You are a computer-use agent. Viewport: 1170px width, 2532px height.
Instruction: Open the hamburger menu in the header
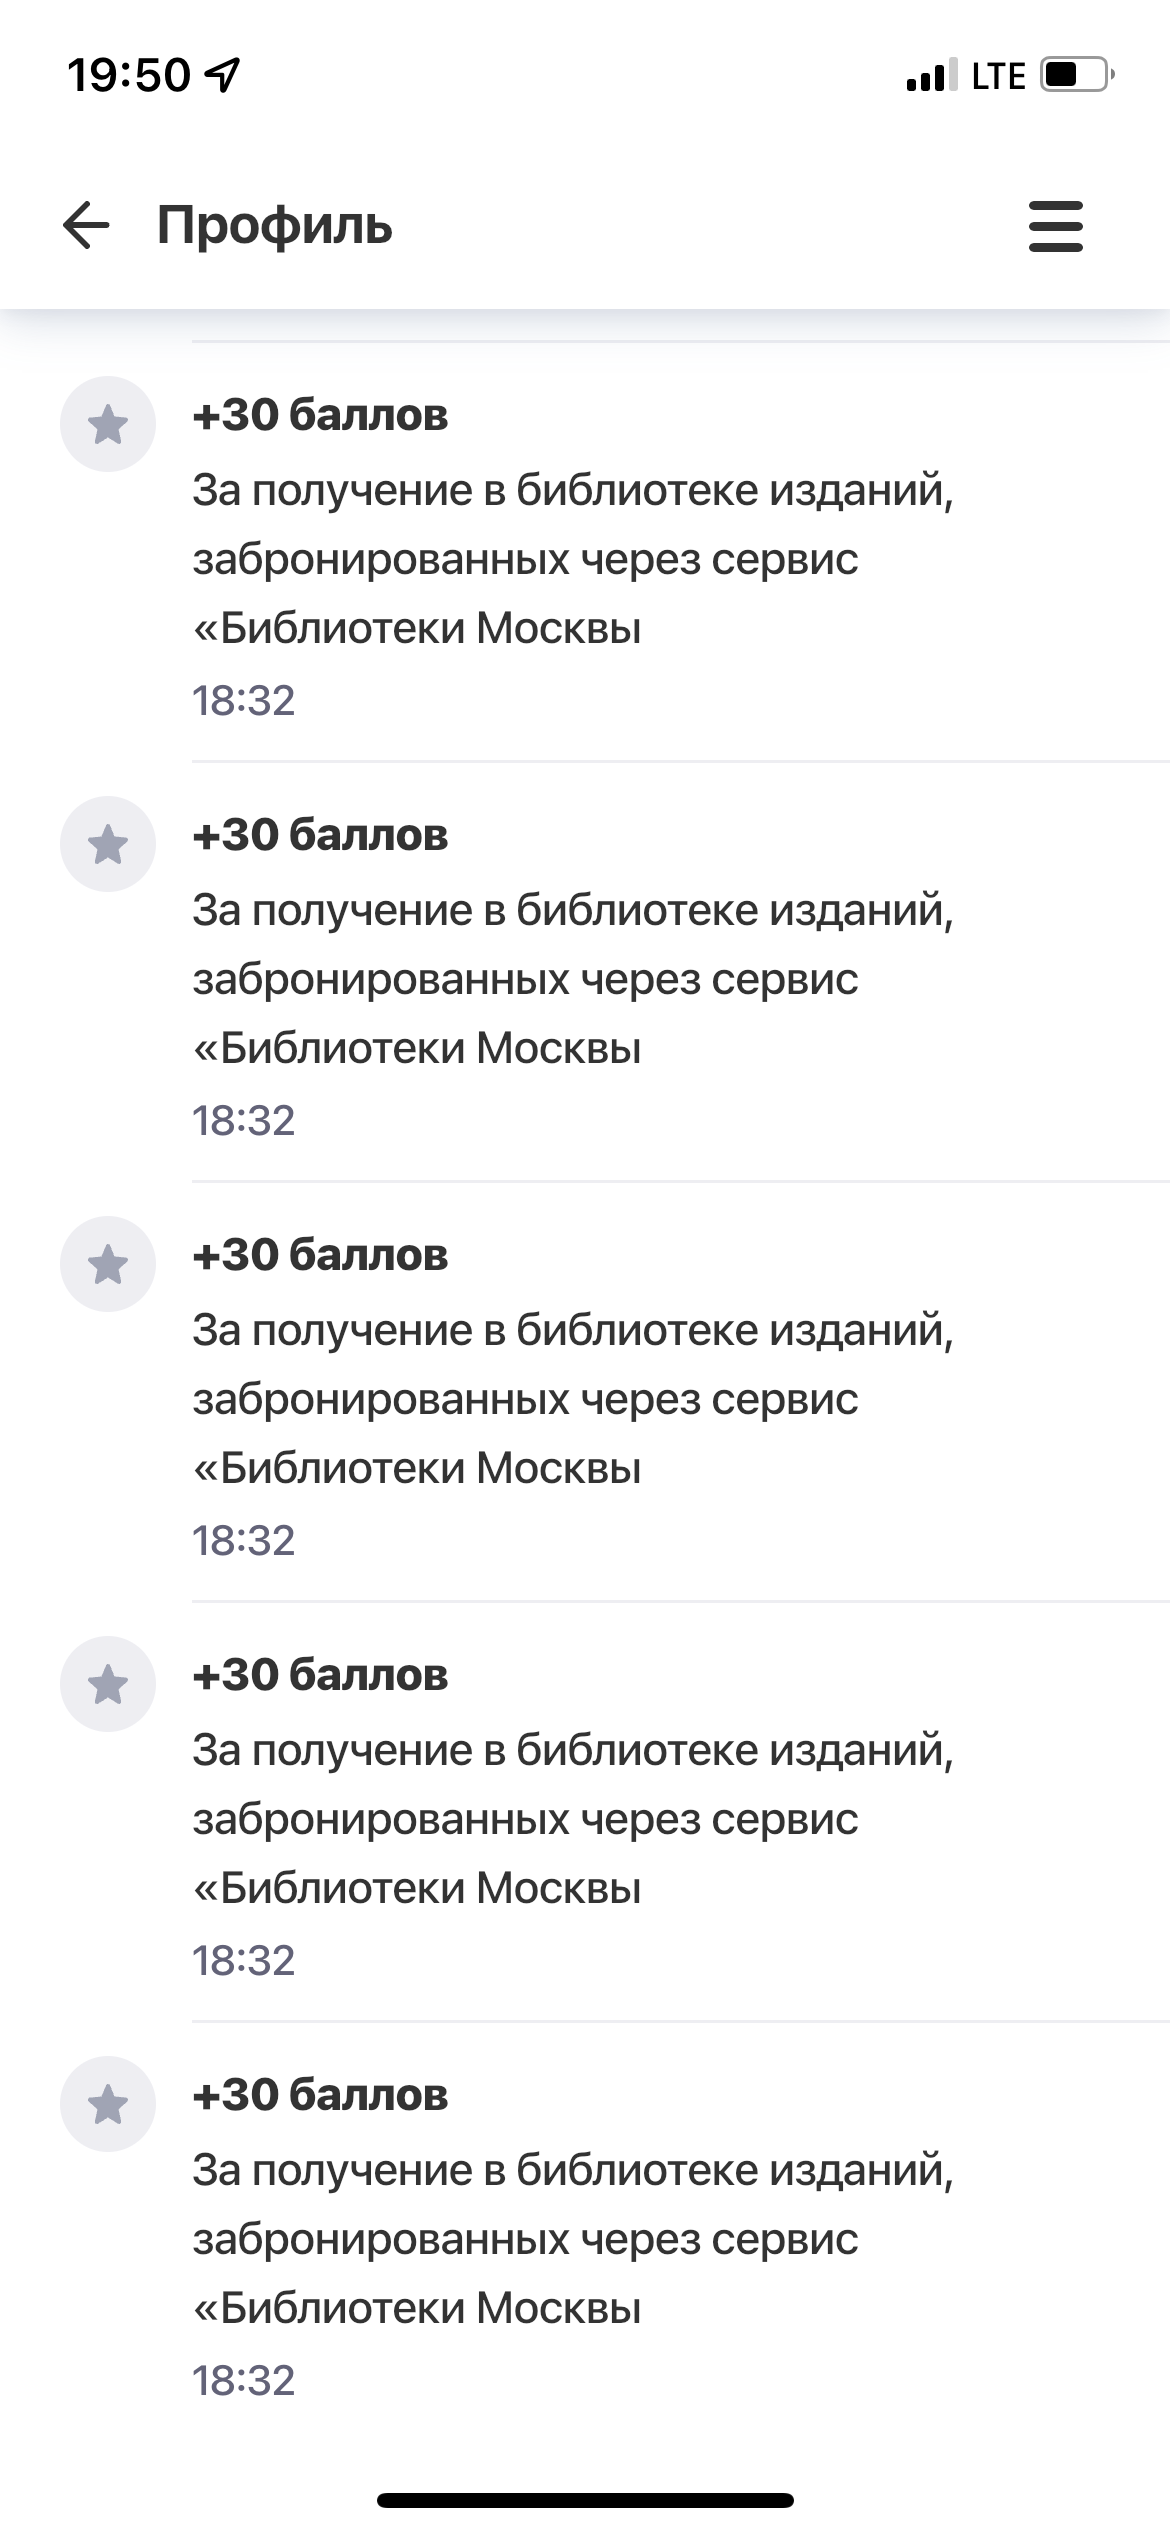(1056, 225)
